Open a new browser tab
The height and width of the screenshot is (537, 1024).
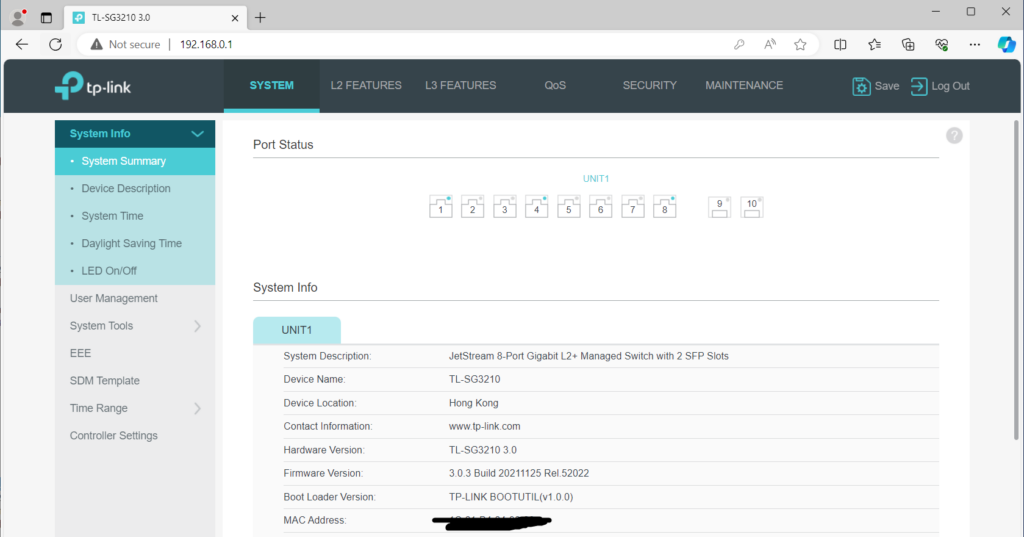click(x=260, y=18)
